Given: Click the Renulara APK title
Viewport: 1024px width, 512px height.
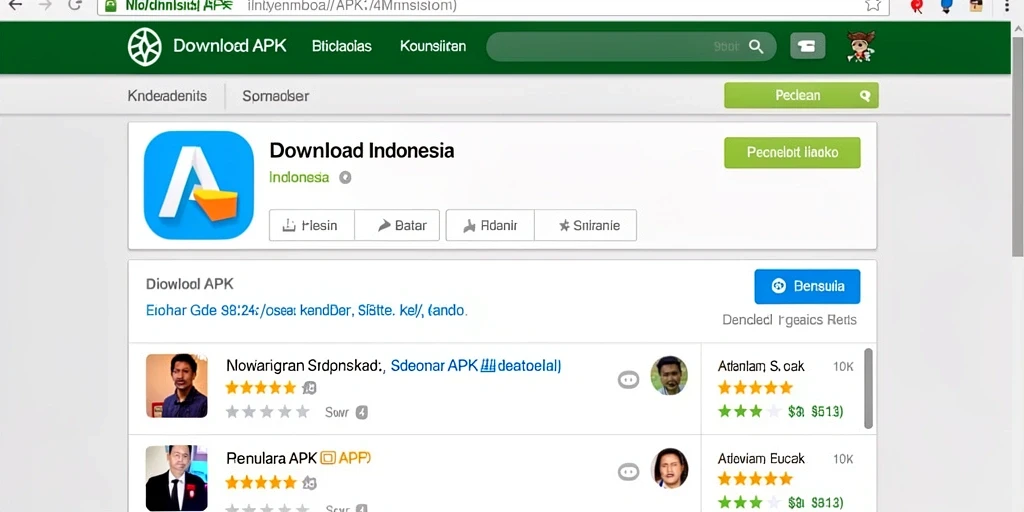Looking at the screenshot, I should (x=272, y=458).
